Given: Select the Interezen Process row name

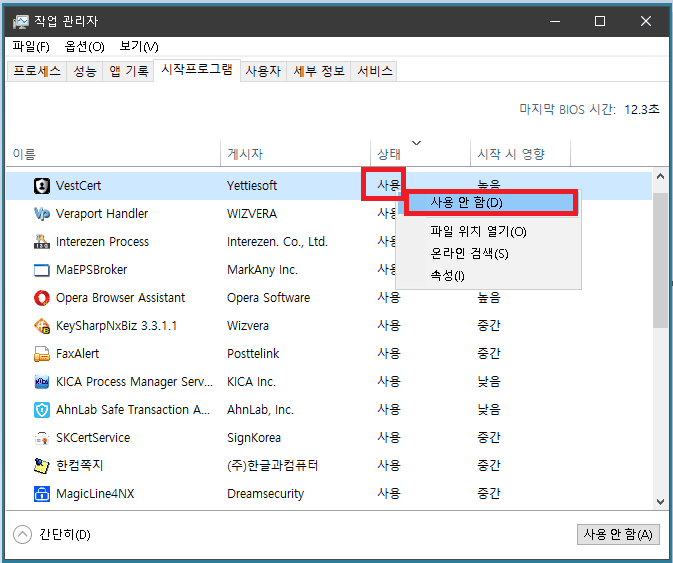Looking at the screenshot, I should tap(102, 242).
